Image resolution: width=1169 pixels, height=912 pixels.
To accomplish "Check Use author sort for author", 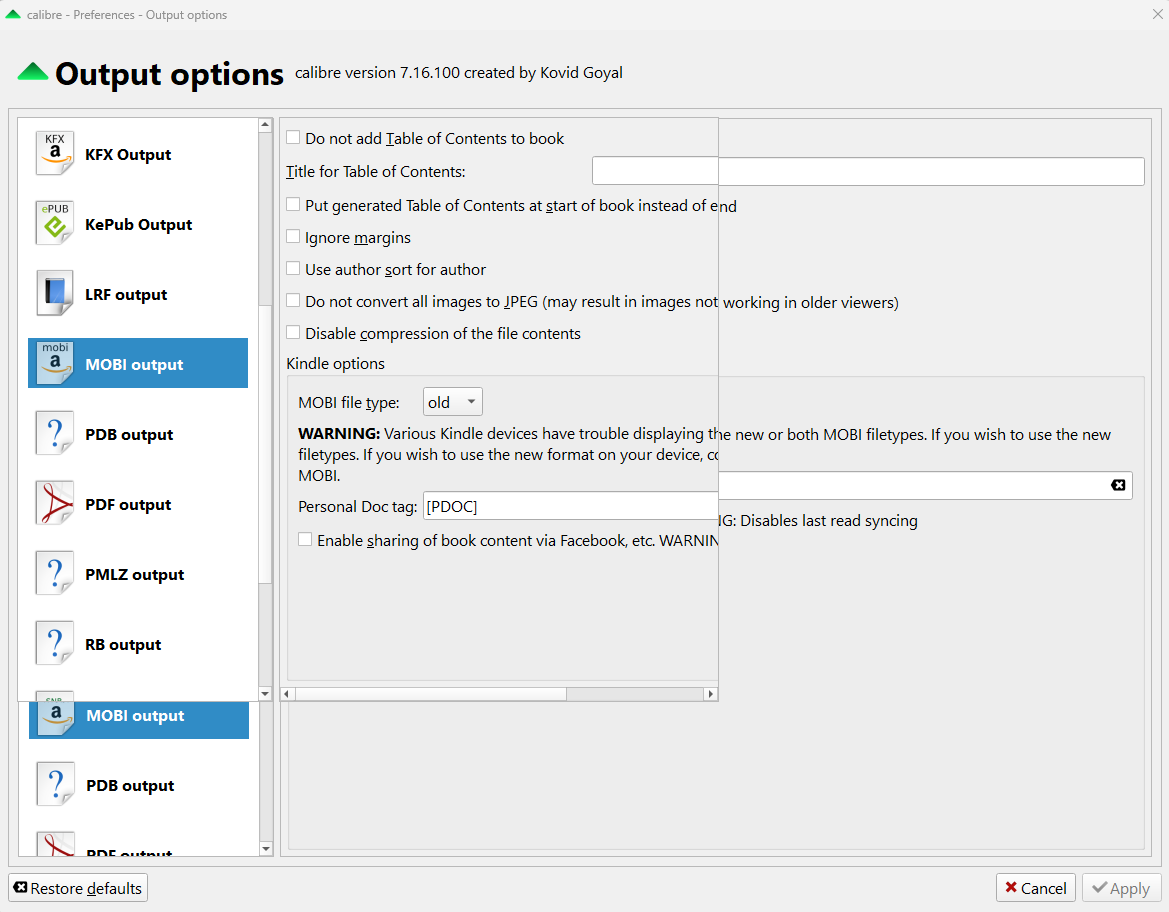I will coord(293,269).
